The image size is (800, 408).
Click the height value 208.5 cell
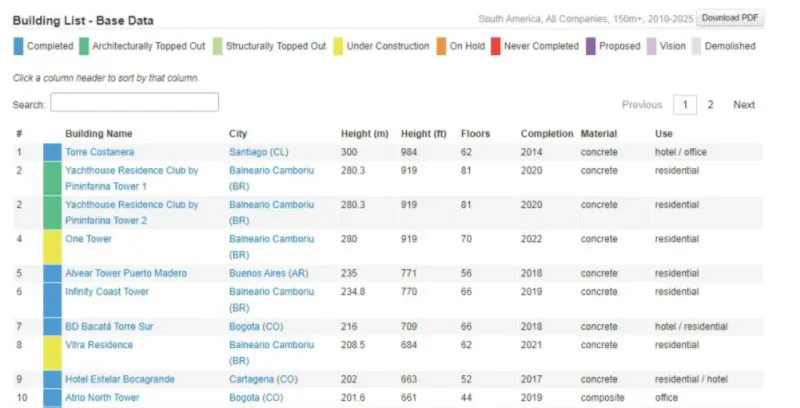tap(353, 345)
